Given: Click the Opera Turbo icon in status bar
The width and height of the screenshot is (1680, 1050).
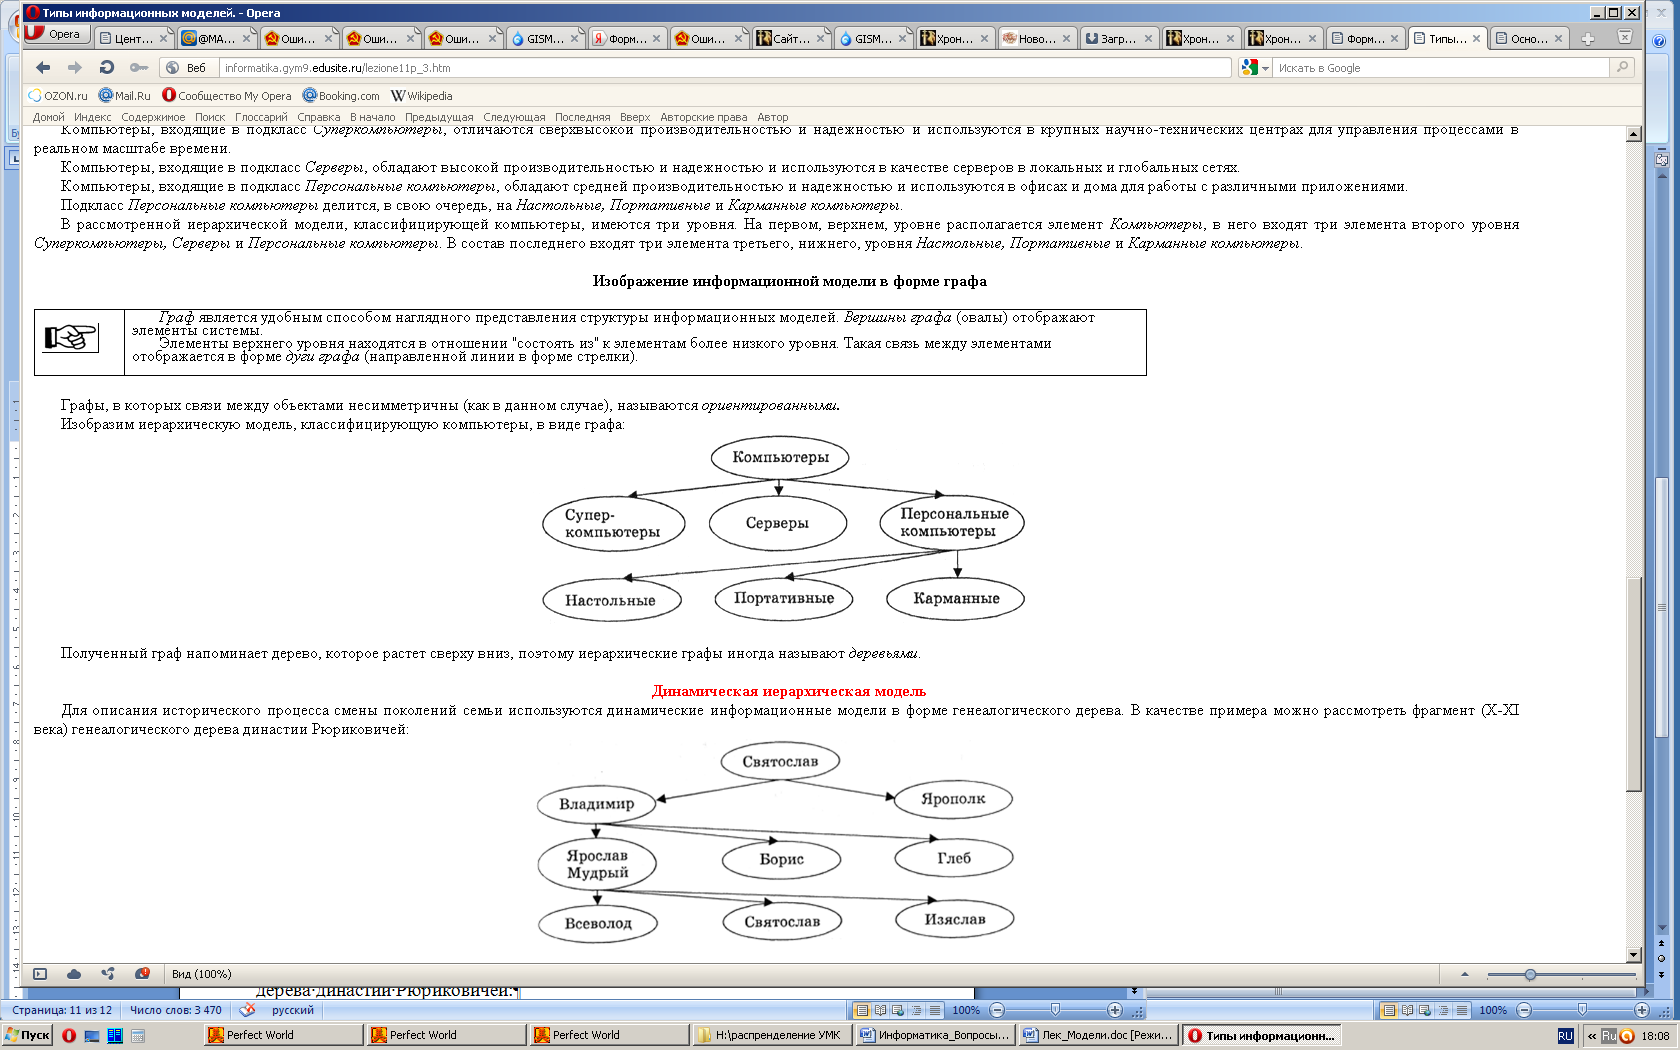Looking at the screenshot, I should point(142,974).
